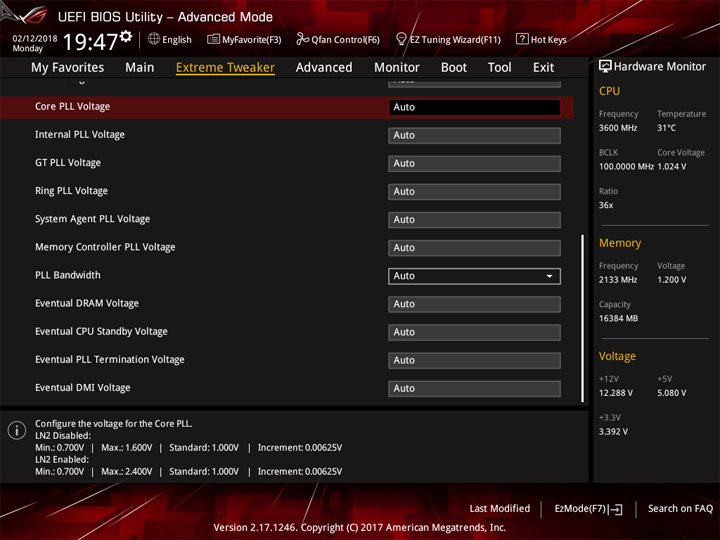Select the Eventual DMI Voltage label
The width and height of the screenshot is (720, 540).
[83, 388]
